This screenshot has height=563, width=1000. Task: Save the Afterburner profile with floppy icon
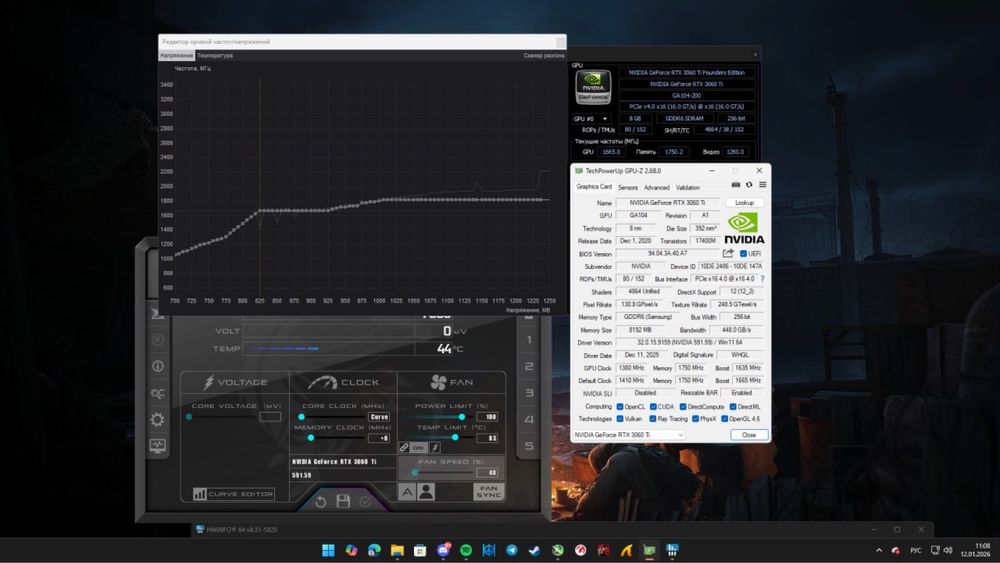pos(343,501)
